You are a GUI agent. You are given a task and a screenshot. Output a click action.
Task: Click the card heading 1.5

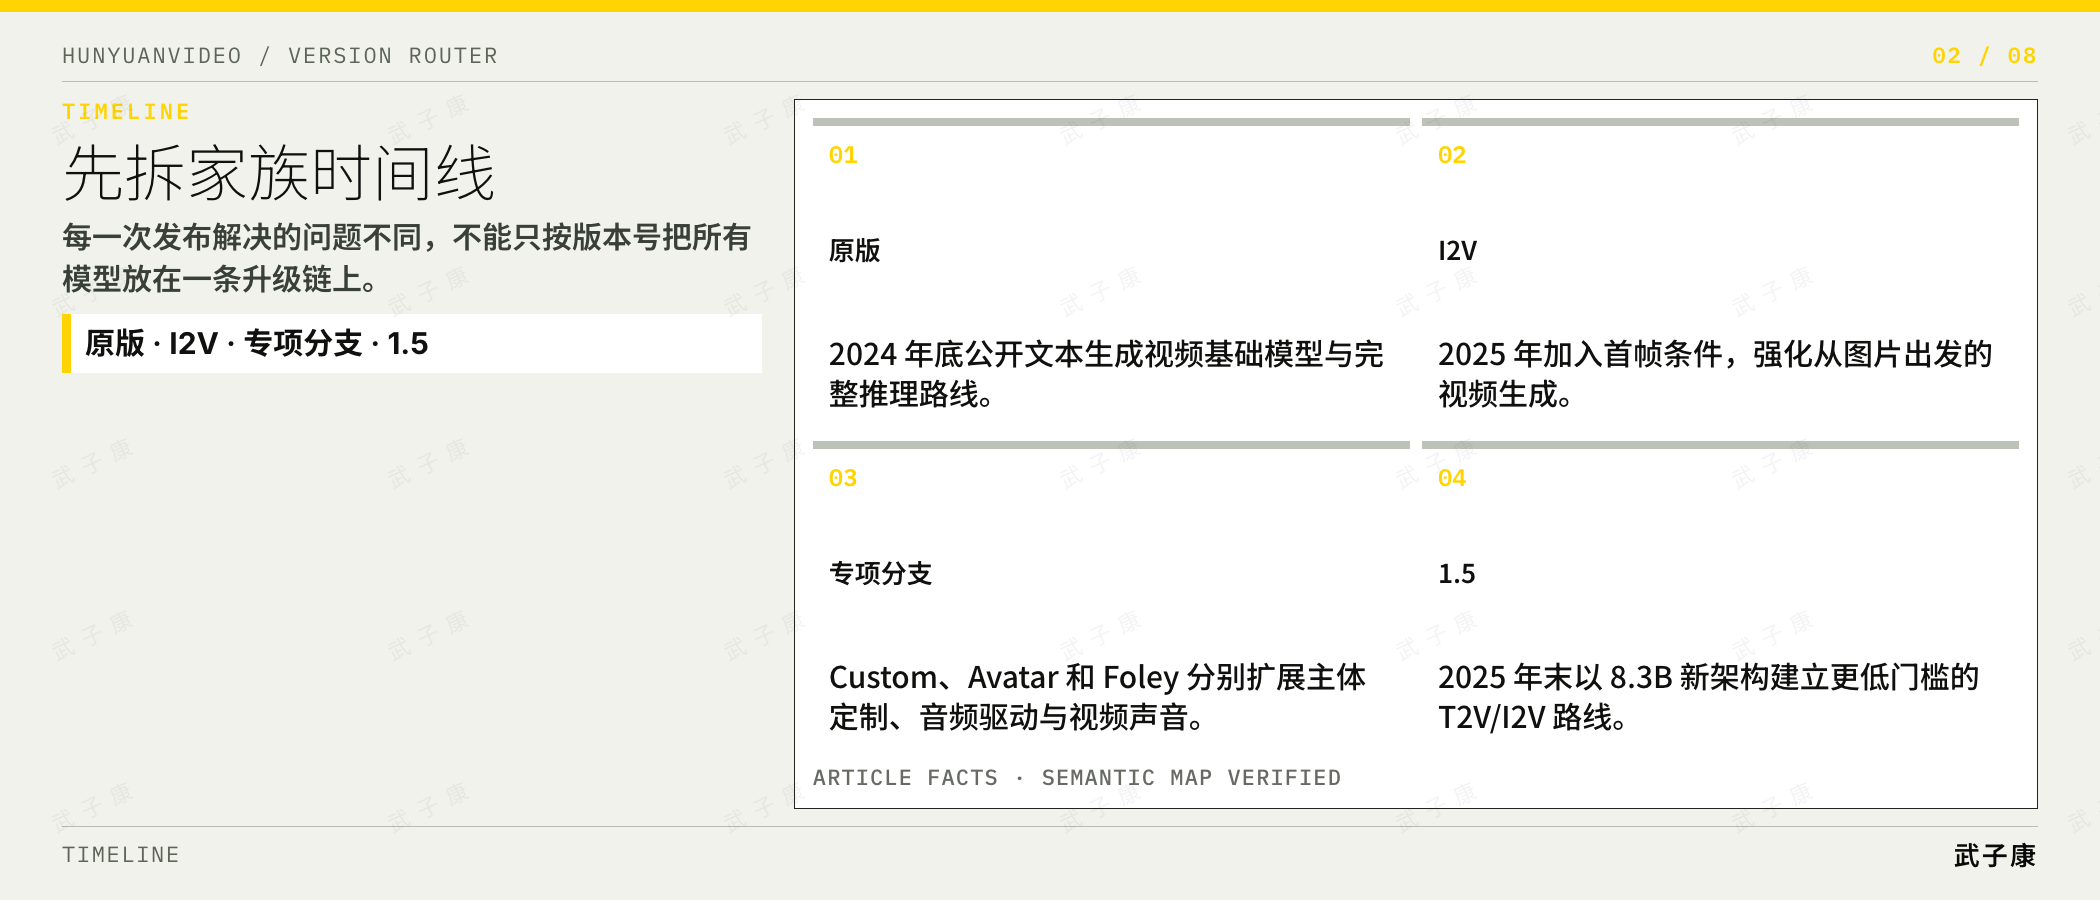pos(1457,573)
